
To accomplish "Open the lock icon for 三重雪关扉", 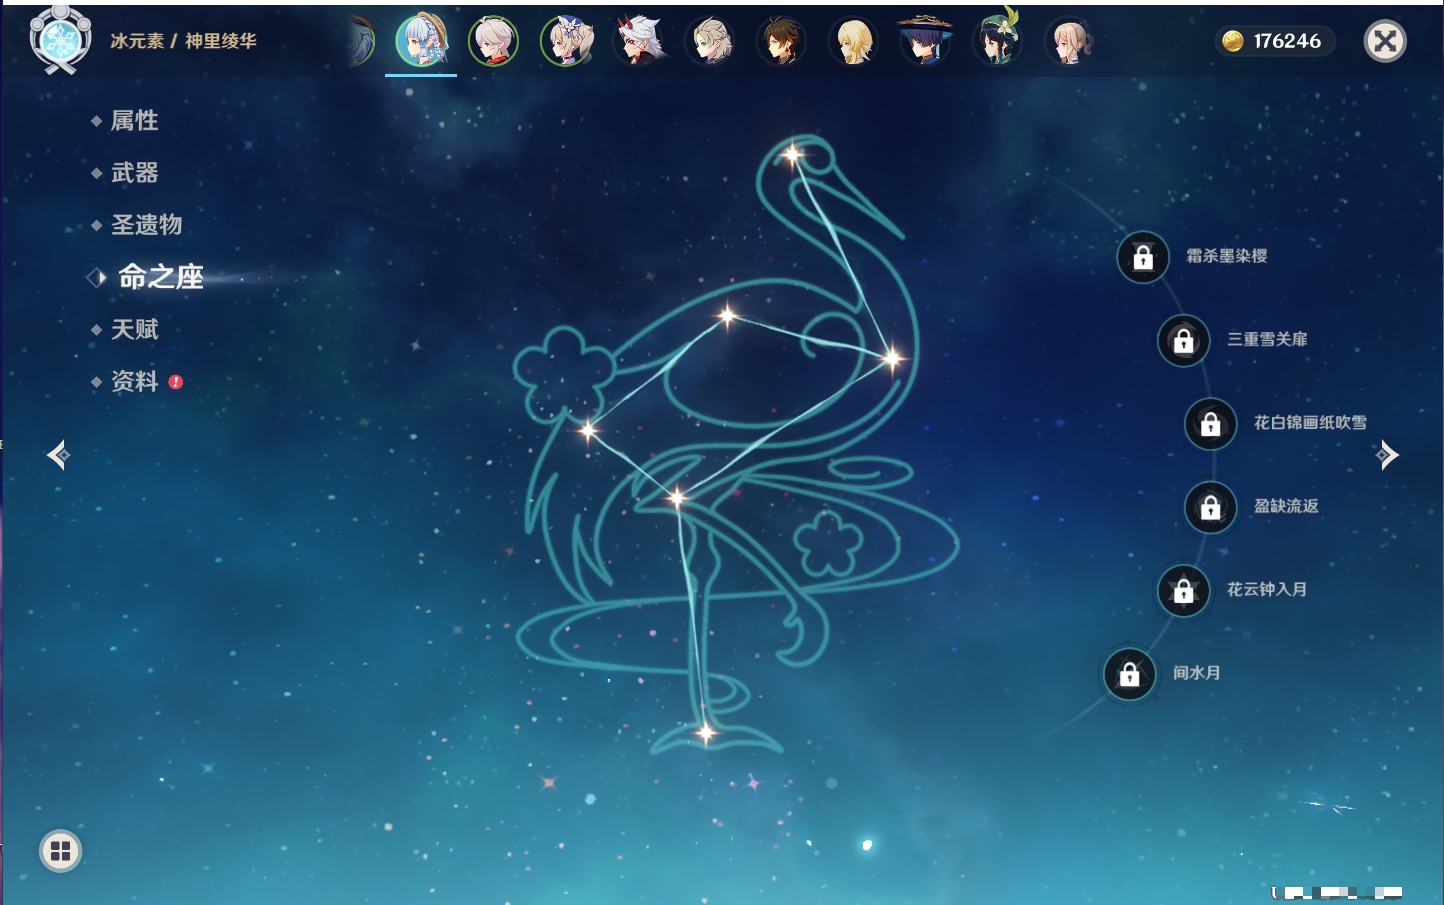I will point(1184,340).
